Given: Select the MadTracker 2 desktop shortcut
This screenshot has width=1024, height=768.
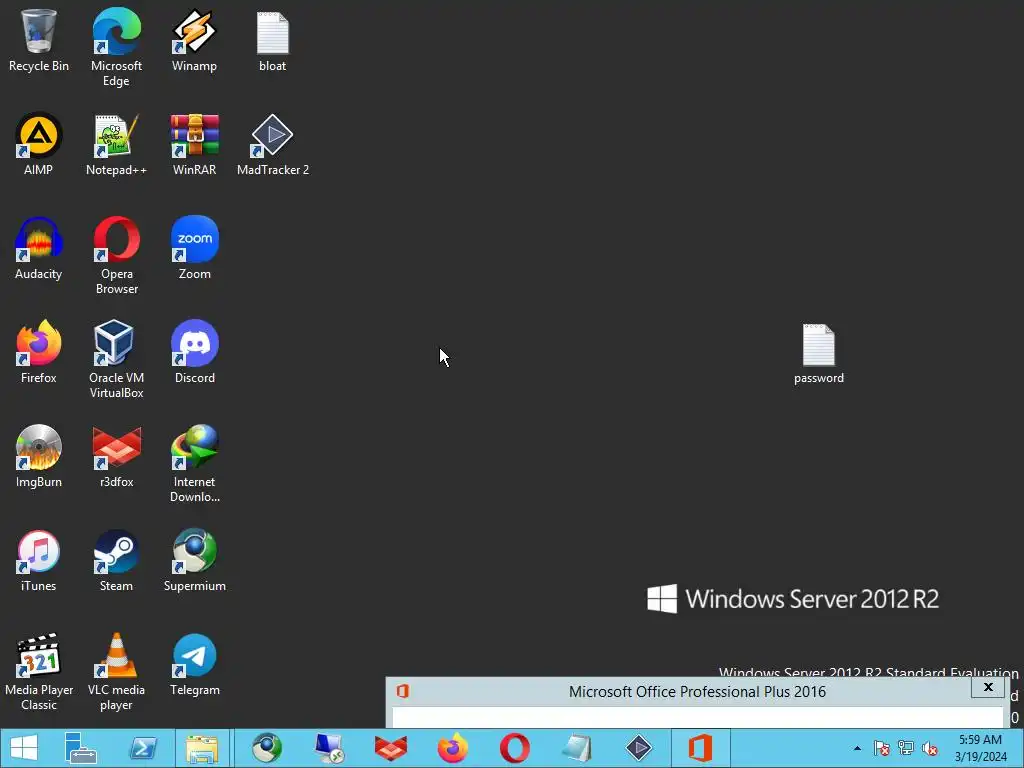Looking at the screenshot, I should [272, 144].
